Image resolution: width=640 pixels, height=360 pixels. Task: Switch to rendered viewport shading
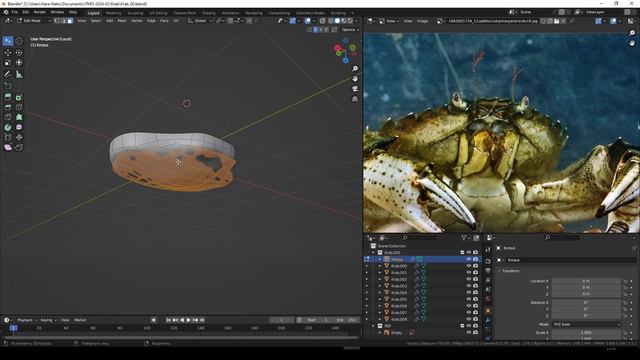350,21
